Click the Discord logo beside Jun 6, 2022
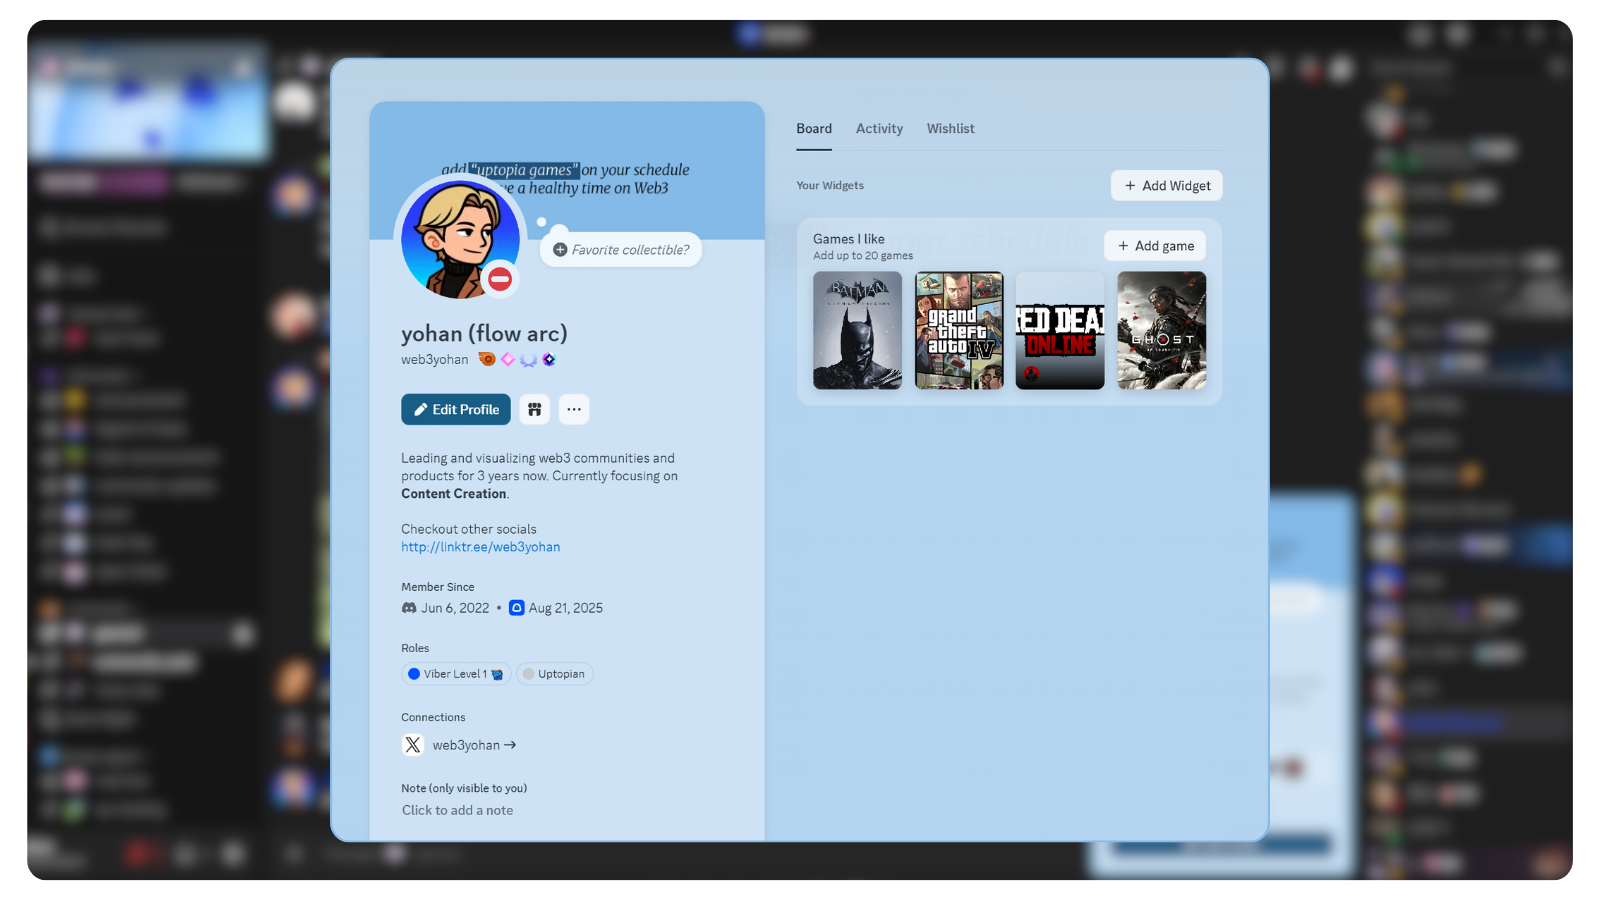 click(409, 608)
